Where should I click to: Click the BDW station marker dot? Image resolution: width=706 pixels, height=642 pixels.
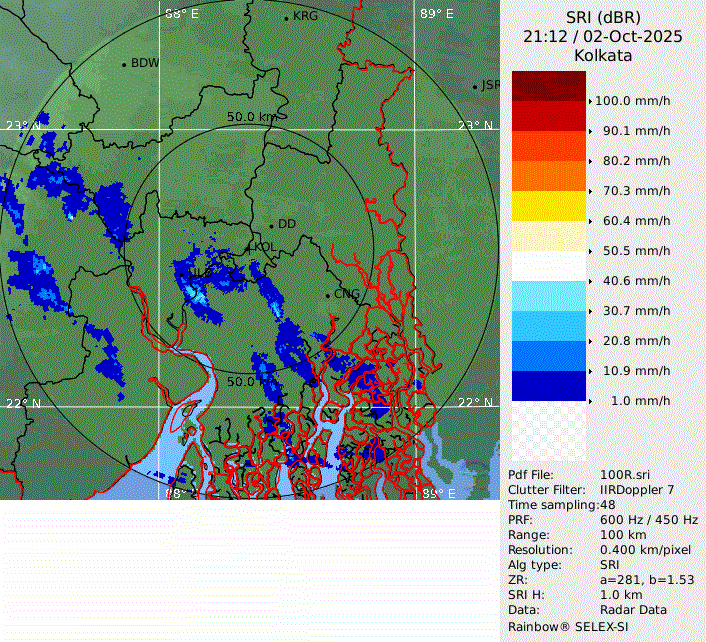point(124,65)
